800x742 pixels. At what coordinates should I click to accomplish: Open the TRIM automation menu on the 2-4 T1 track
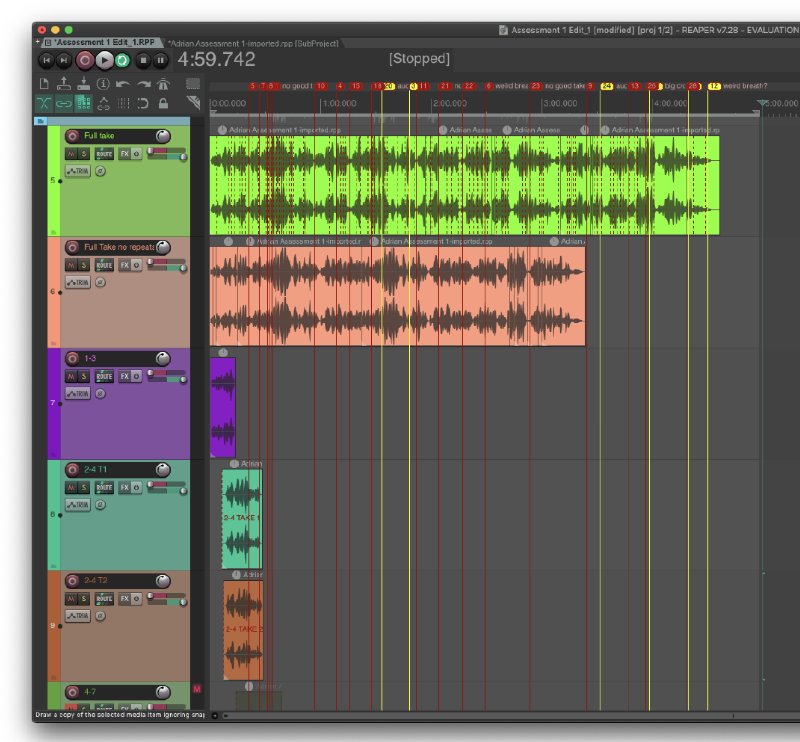78,505
